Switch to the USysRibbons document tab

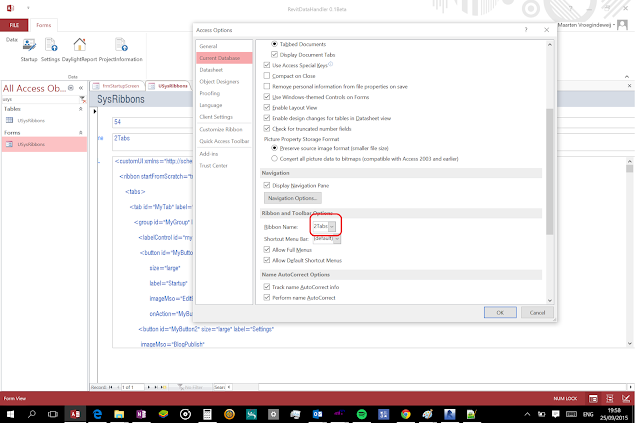pos(169,86)
